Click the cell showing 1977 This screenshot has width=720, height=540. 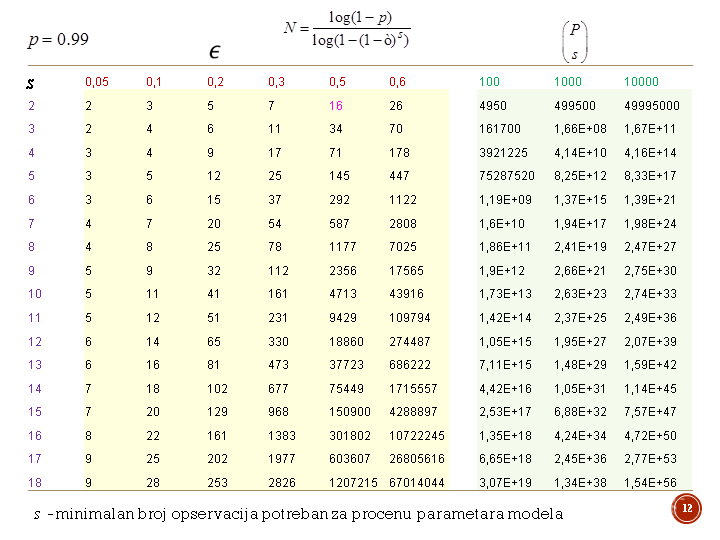click(x=282, y=459)
